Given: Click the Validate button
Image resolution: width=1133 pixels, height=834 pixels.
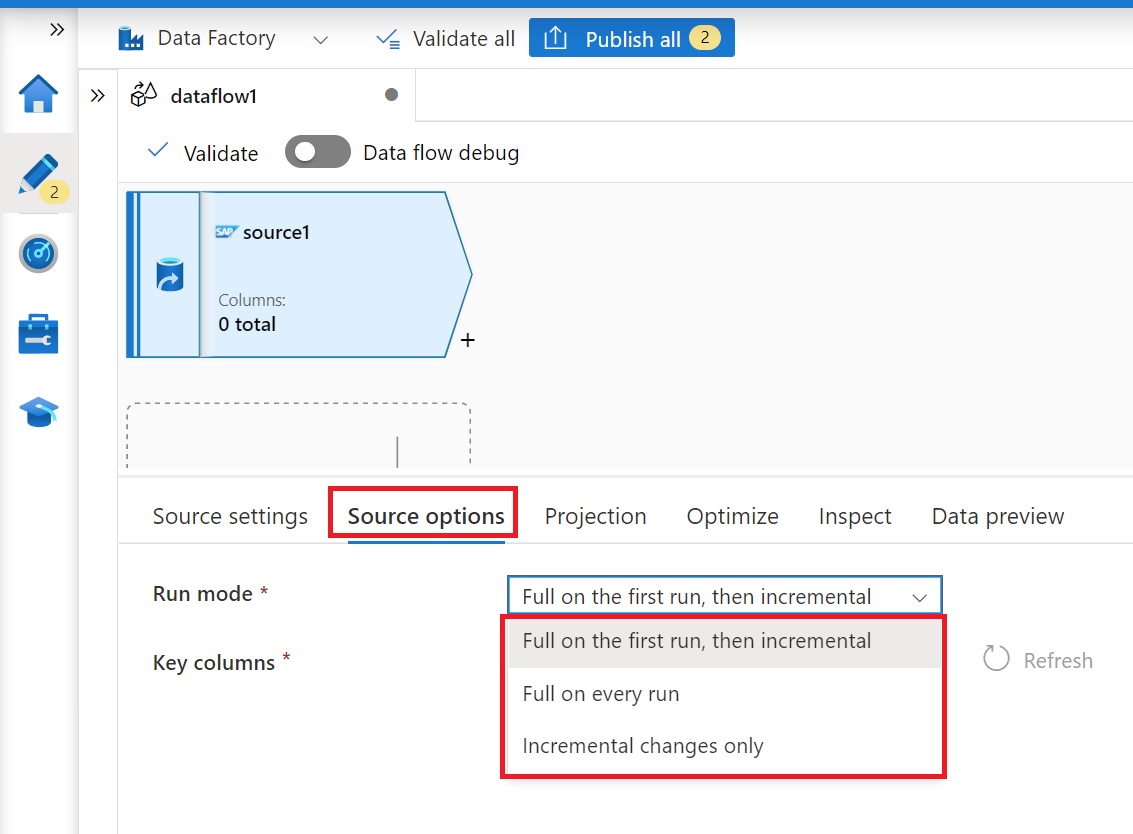Looking at the screenshot, I should [x=217, y=152].
